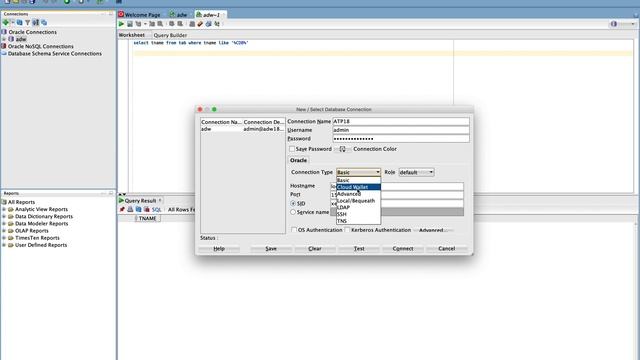Choose Basic from connection type list

[358, 180]
